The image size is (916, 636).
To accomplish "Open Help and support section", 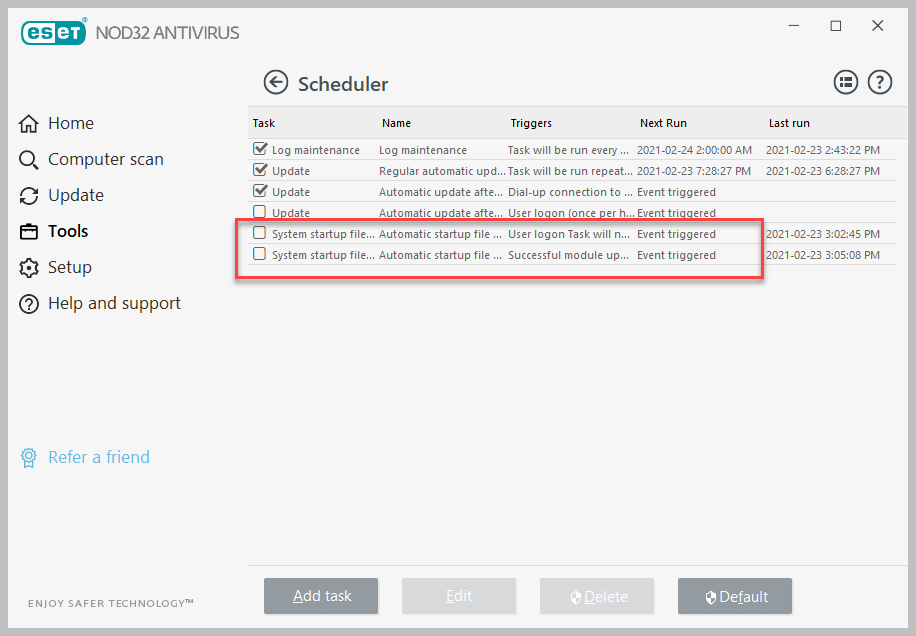I will 114,304.
